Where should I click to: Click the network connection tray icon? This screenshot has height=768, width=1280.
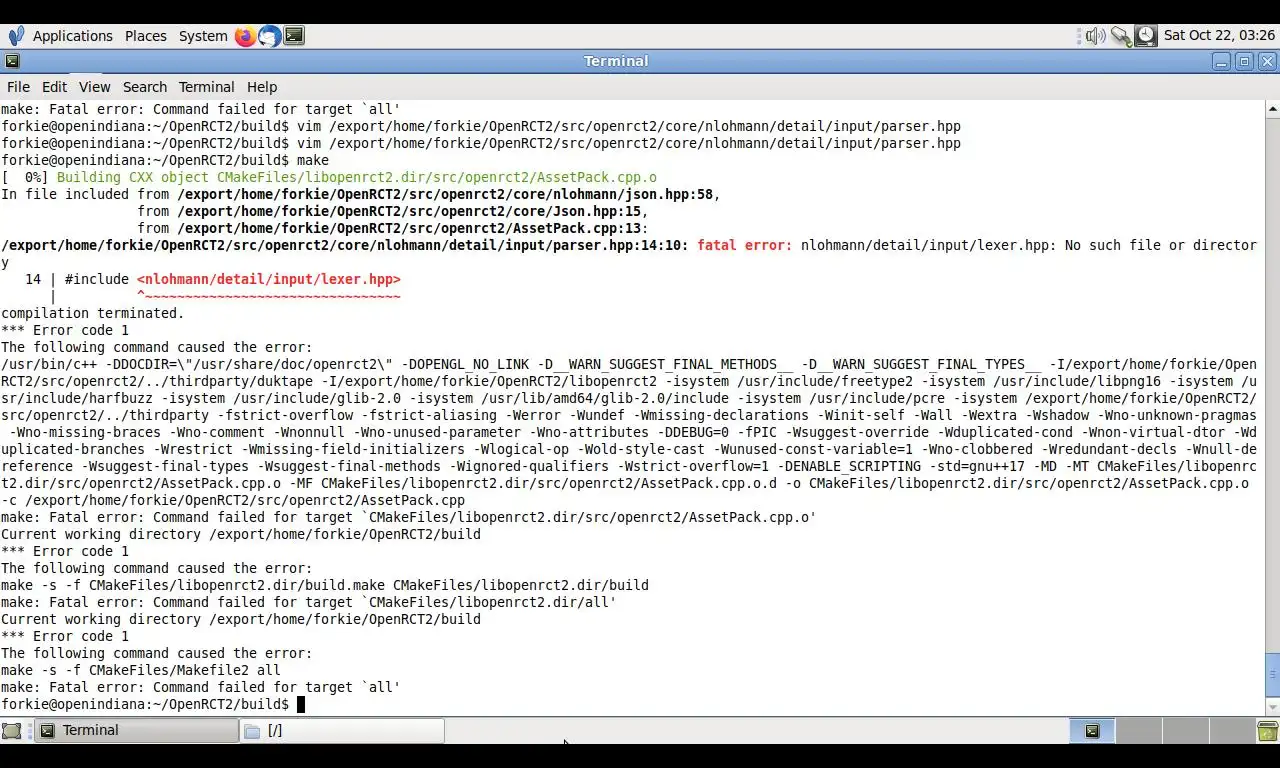[x=1121, y=36]
